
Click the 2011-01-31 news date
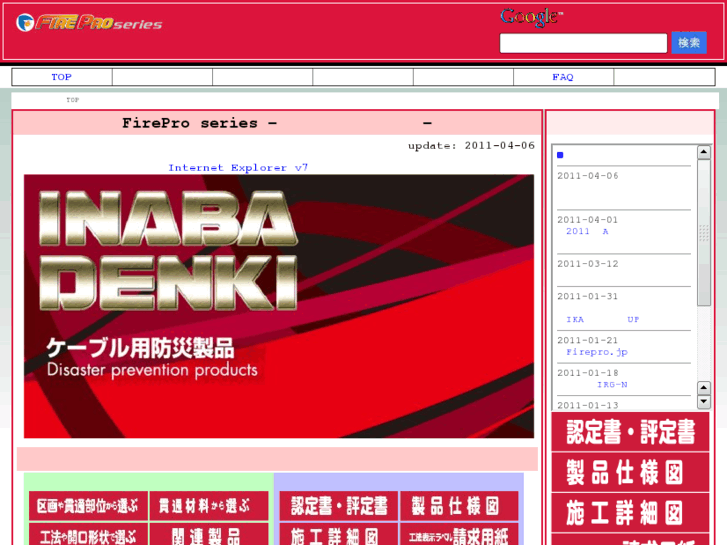[x=587, y=296]
